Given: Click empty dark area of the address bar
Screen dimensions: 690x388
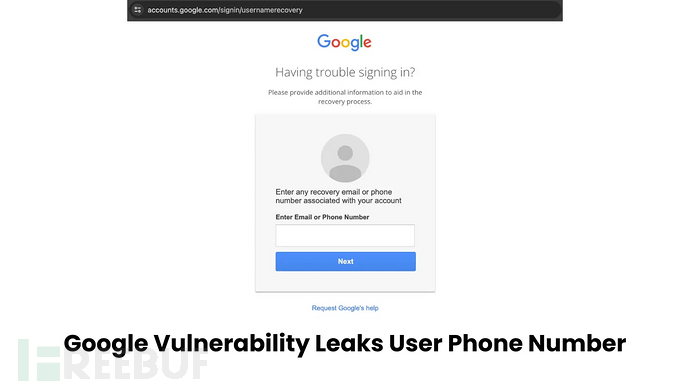Looking at the screenshot, I should click(x=431, y=10).
